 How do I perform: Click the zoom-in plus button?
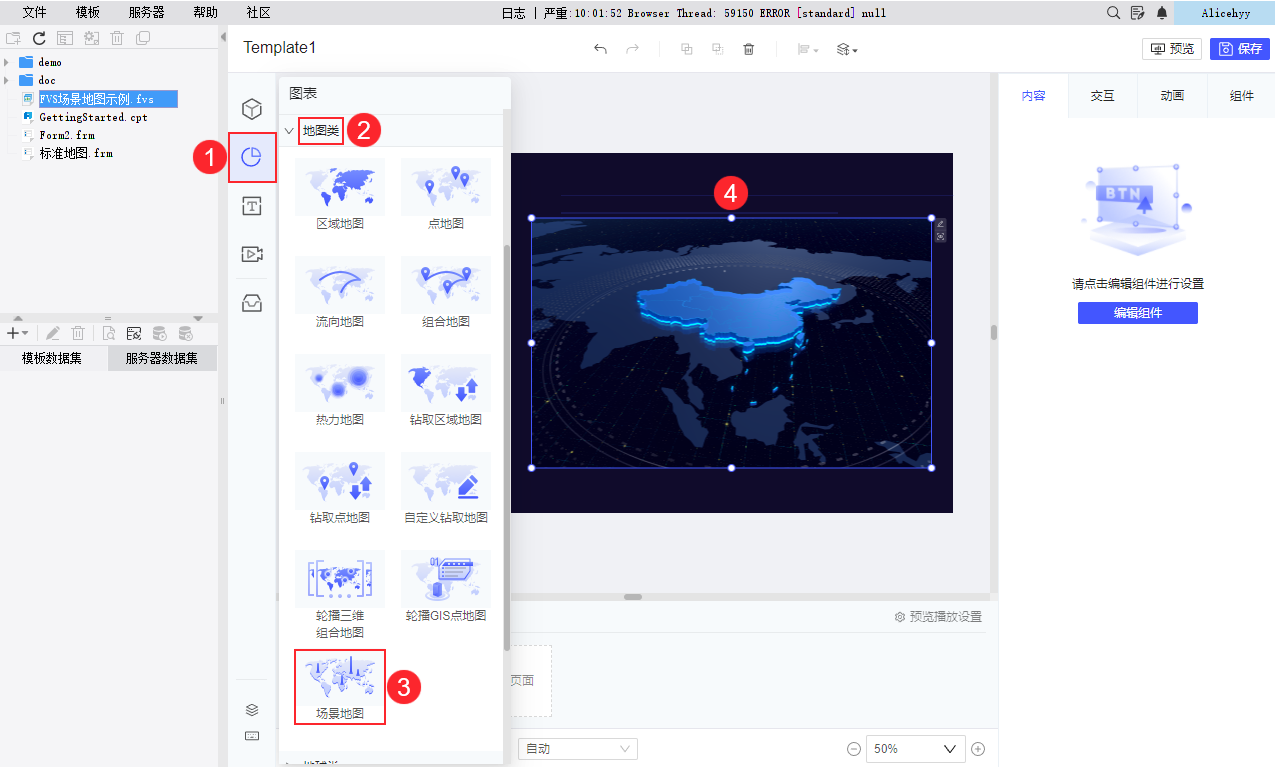pos(978,748)
